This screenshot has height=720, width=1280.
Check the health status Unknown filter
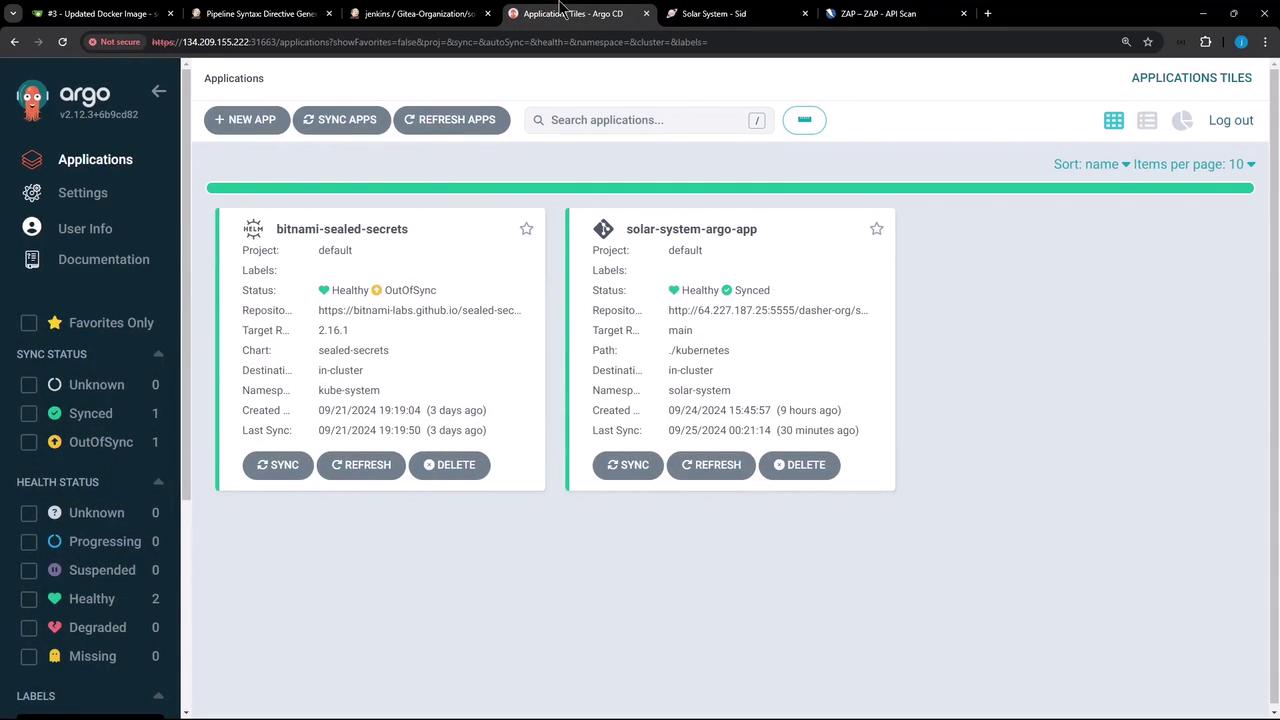[x=29, y=513]
